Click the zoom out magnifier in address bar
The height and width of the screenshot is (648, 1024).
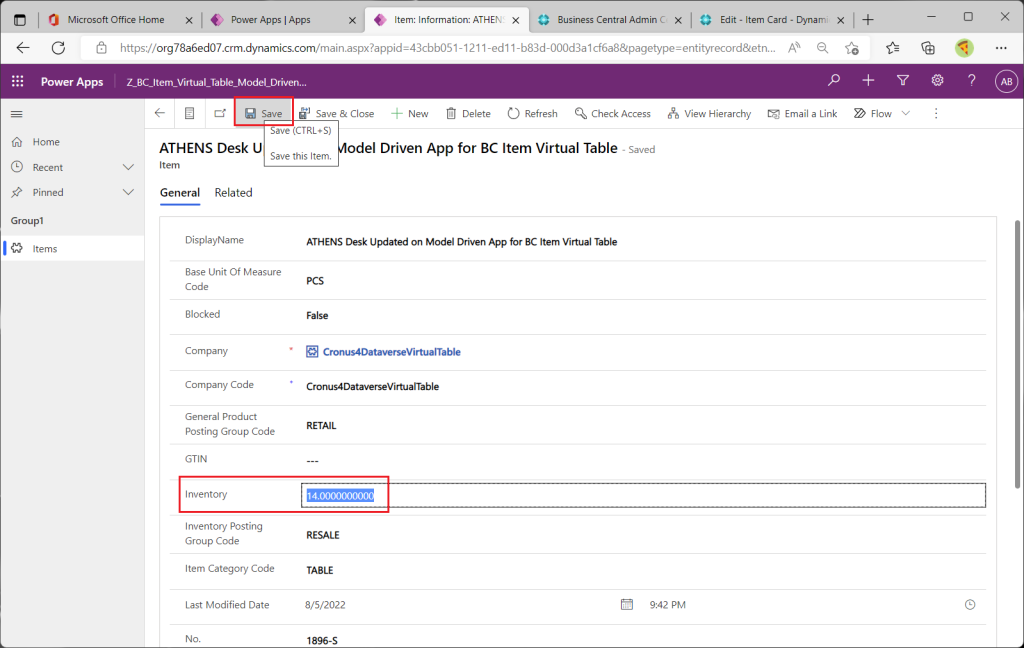(x=823, y=48)
